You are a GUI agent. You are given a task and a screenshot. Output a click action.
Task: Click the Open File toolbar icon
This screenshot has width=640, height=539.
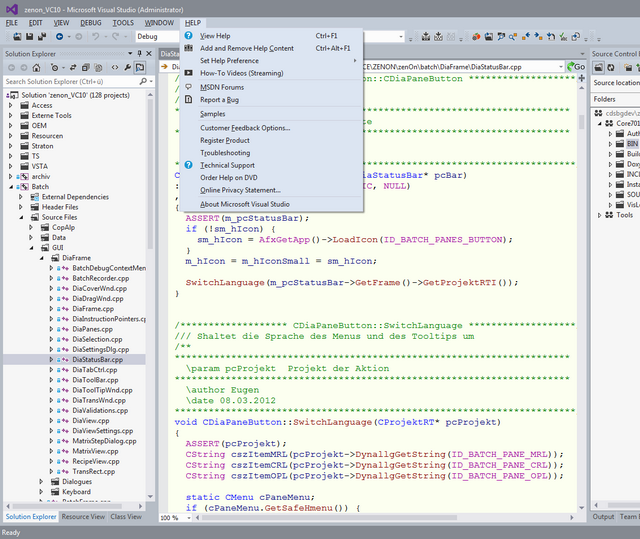coord(17,37)
